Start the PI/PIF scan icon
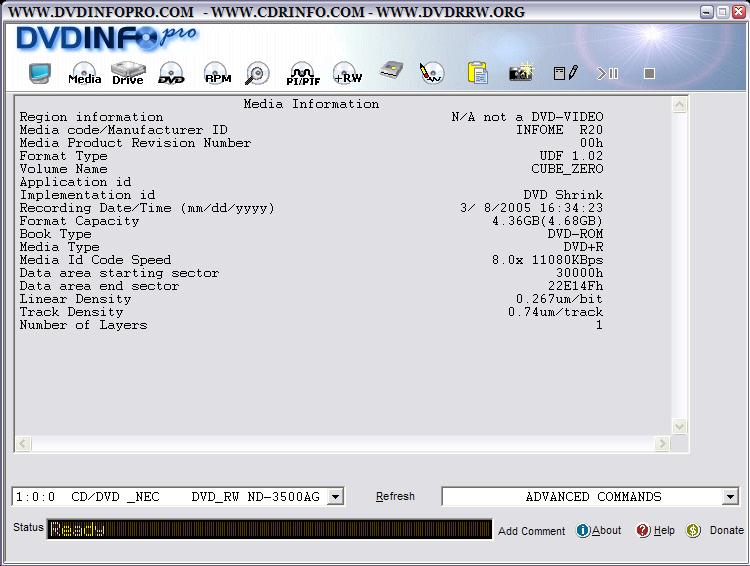 (303, 74)
